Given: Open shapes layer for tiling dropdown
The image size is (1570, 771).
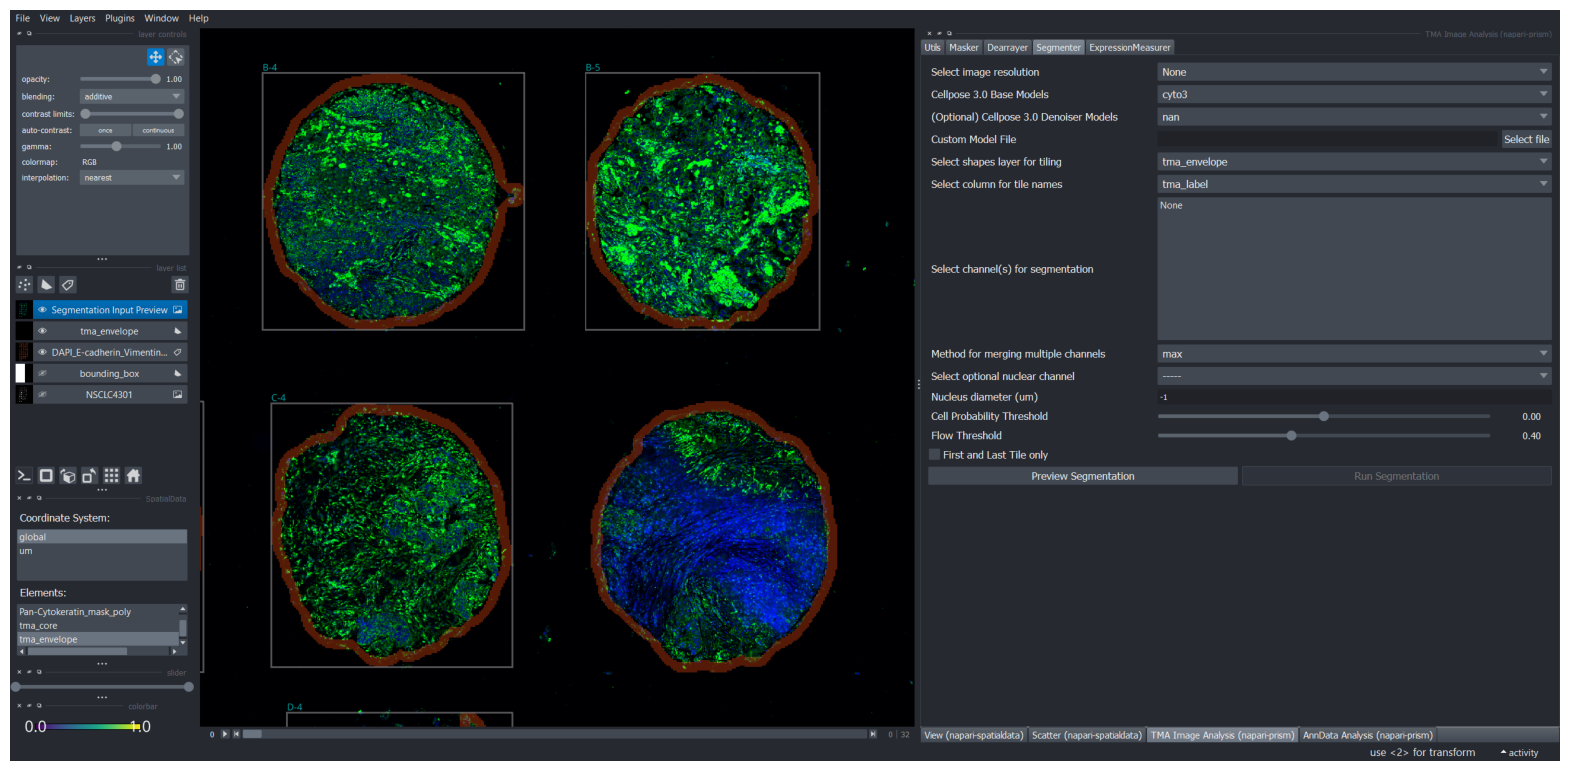Looking at the screenshot, I should pyautogui.click(x=1354, y=162).
